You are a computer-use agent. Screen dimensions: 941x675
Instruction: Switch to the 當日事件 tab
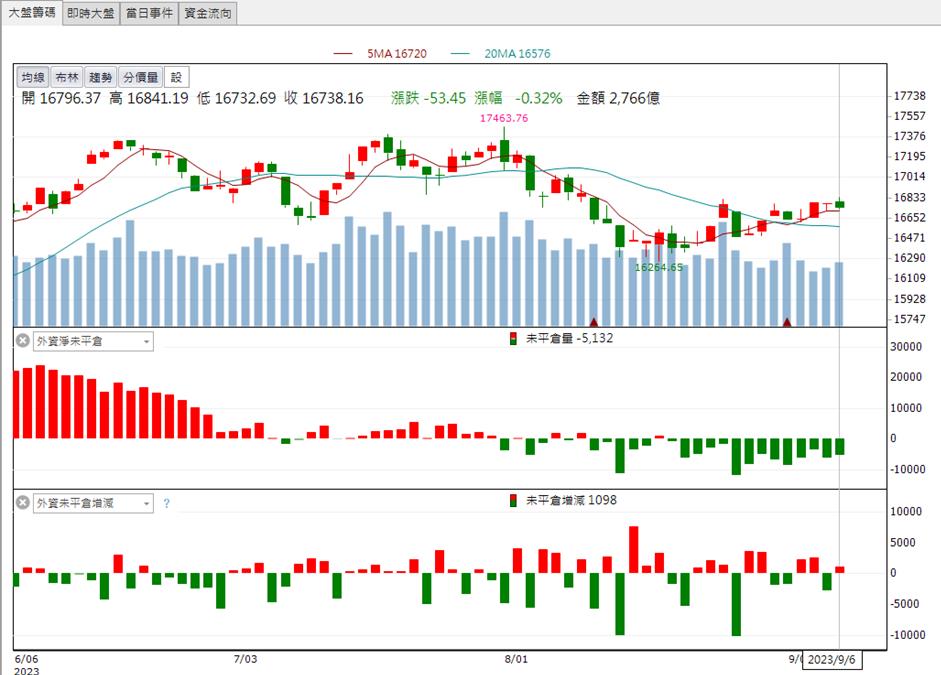coord(149,13)
